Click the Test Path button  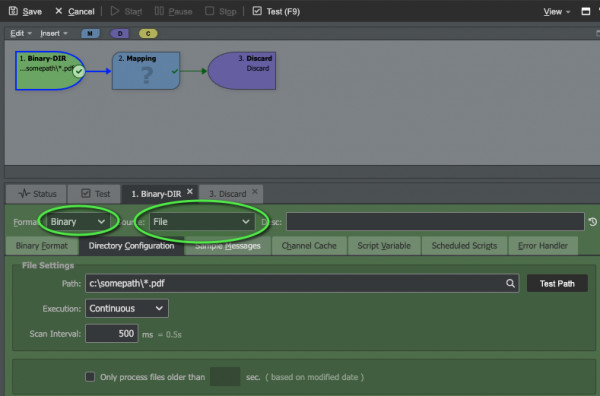pos(557,284)
